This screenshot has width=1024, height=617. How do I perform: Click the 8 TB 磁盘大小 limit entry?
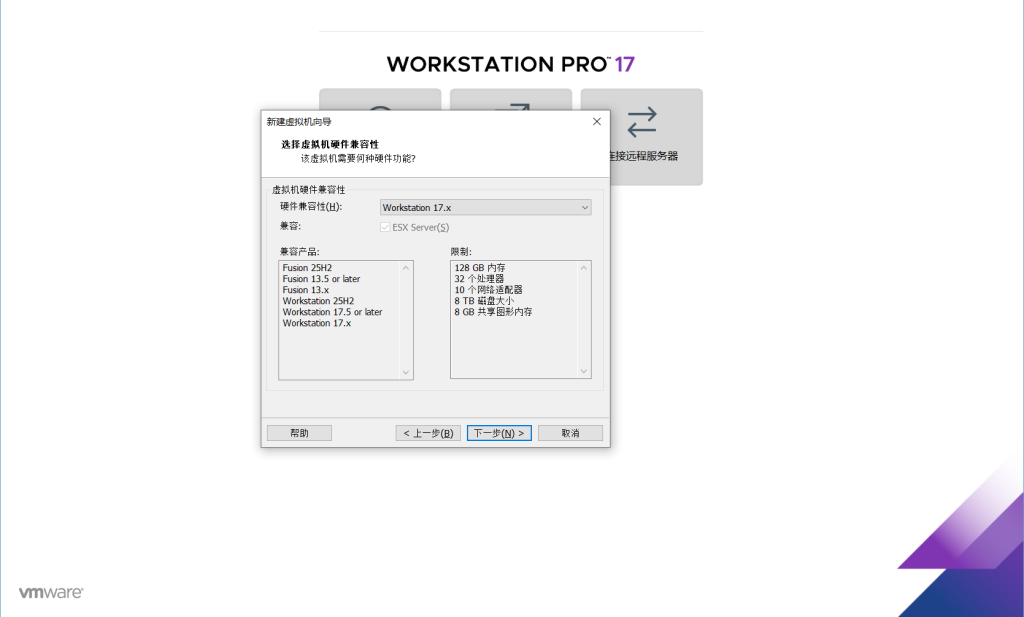(484, 301)
